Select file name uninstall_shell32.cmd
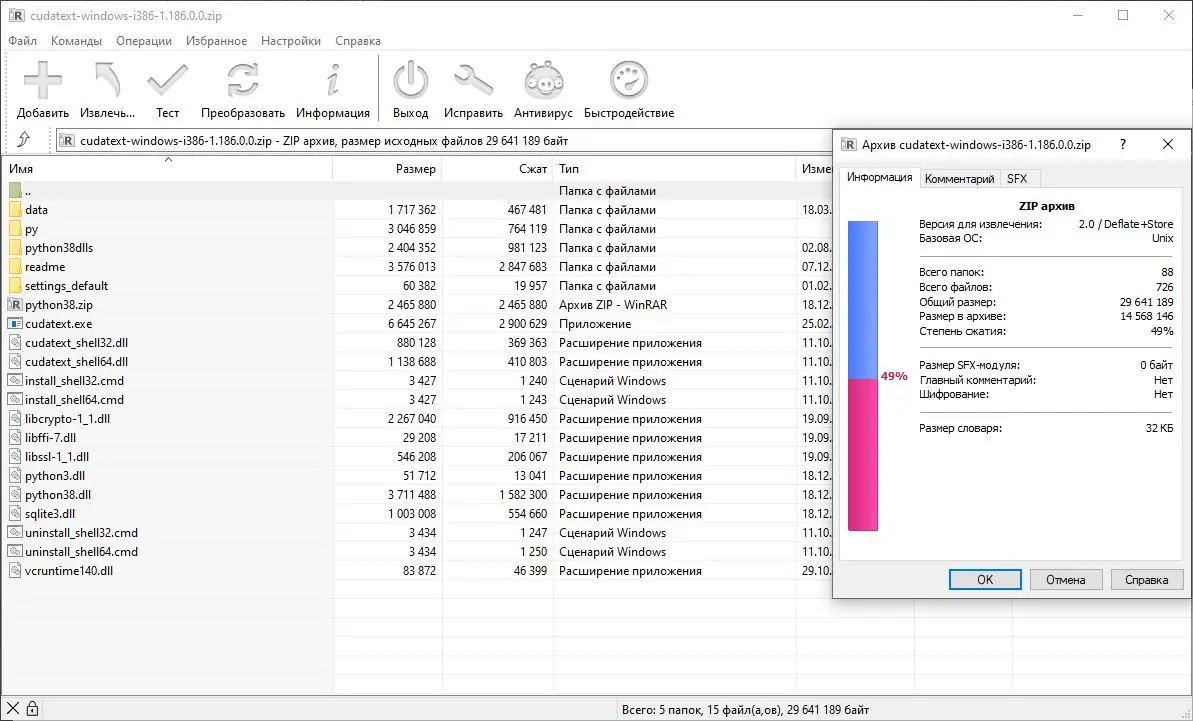This screenshot has width=1193, height=721. [x=81, y=533]
